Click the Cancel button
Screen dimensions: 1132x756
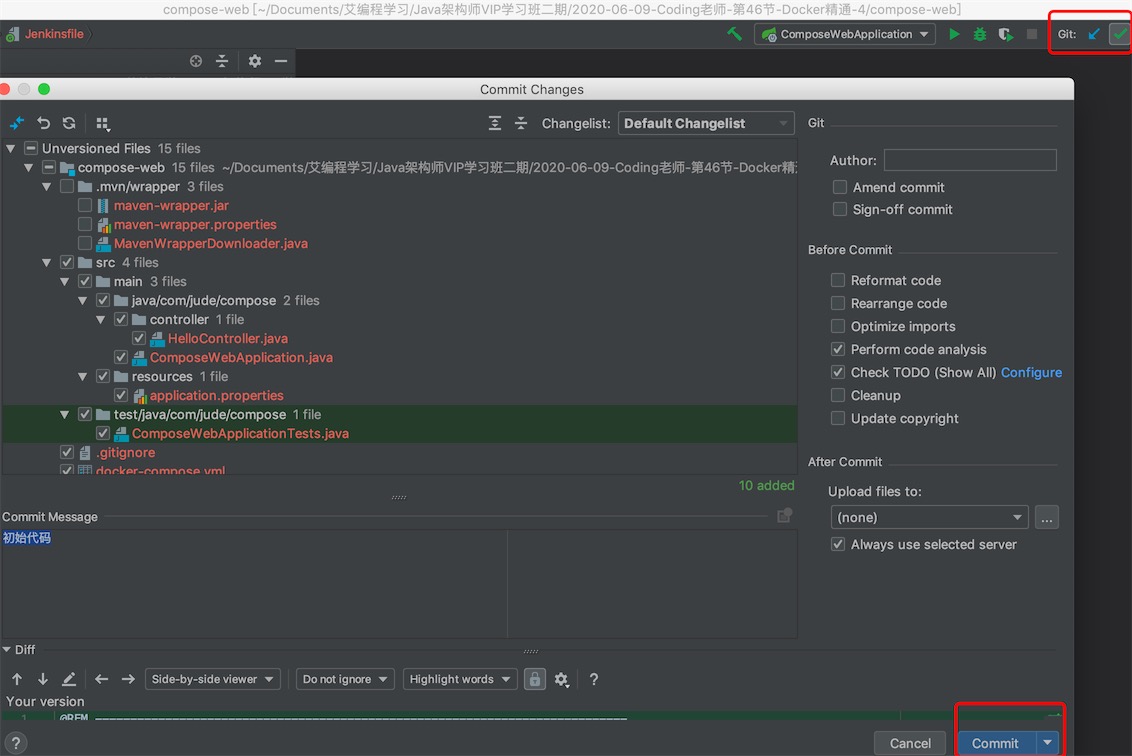[x=910, y=743]
